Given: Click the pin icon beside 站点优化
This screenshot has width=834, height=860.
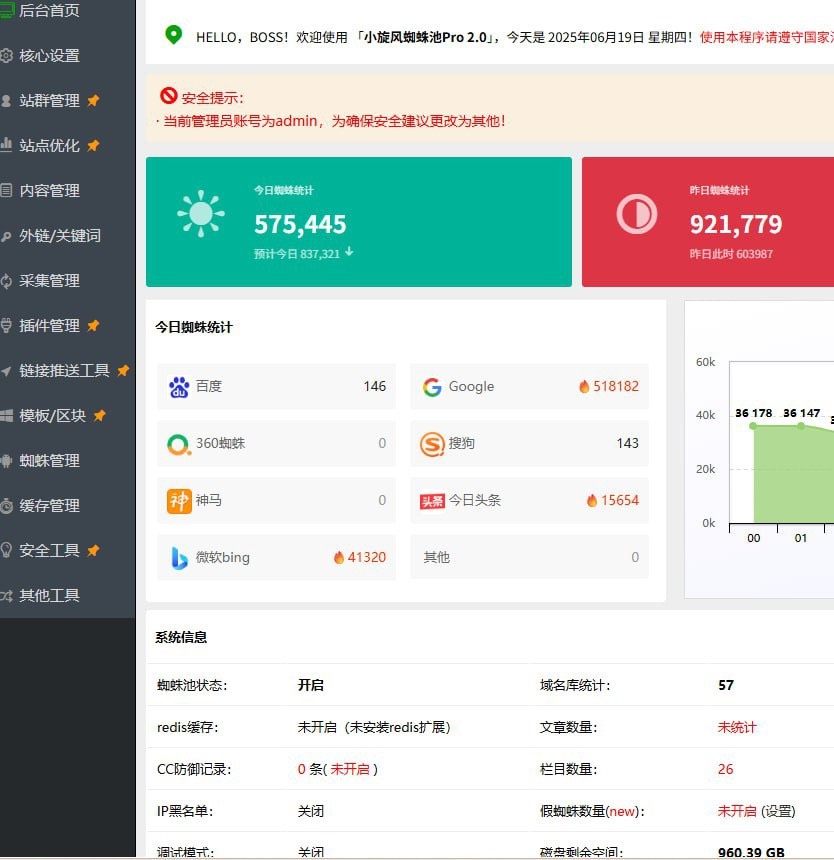Looking at the screenshot, I should click(93, 145).
